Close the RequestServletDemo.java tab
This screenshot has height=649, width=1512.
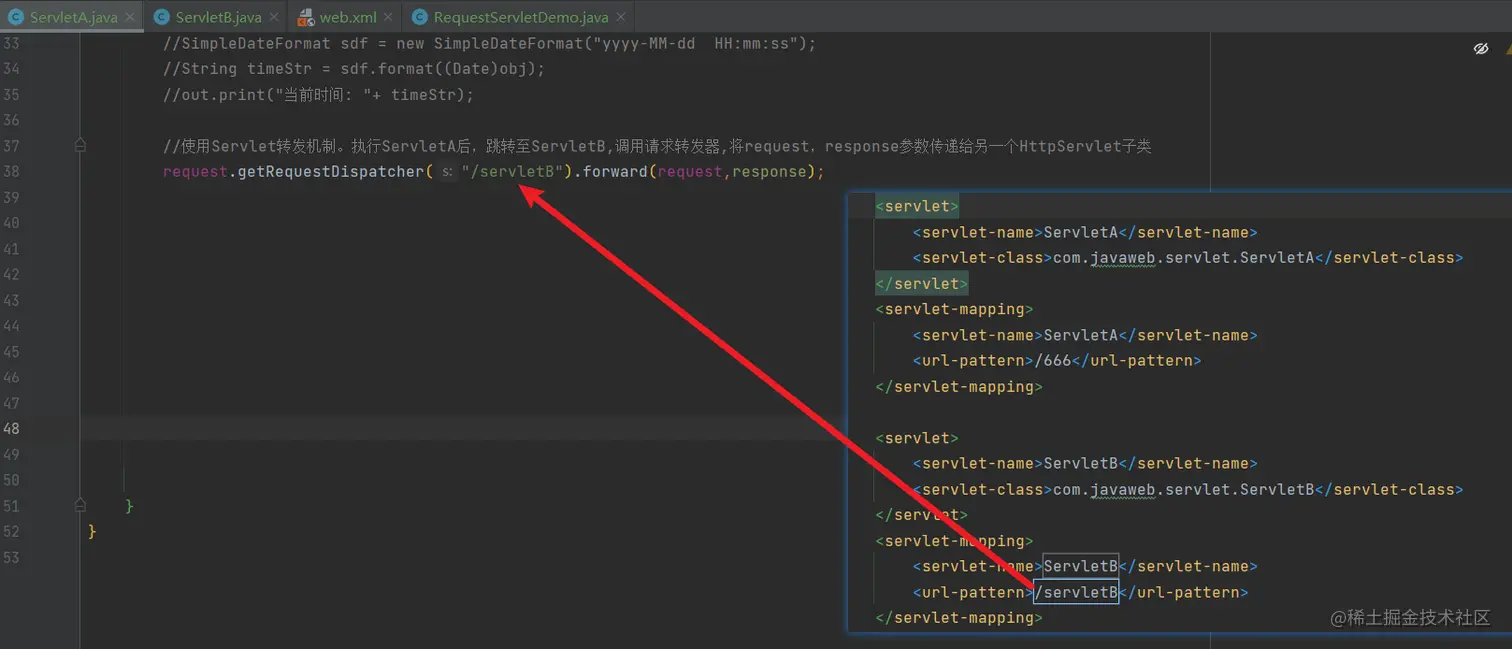click(621, 17)
